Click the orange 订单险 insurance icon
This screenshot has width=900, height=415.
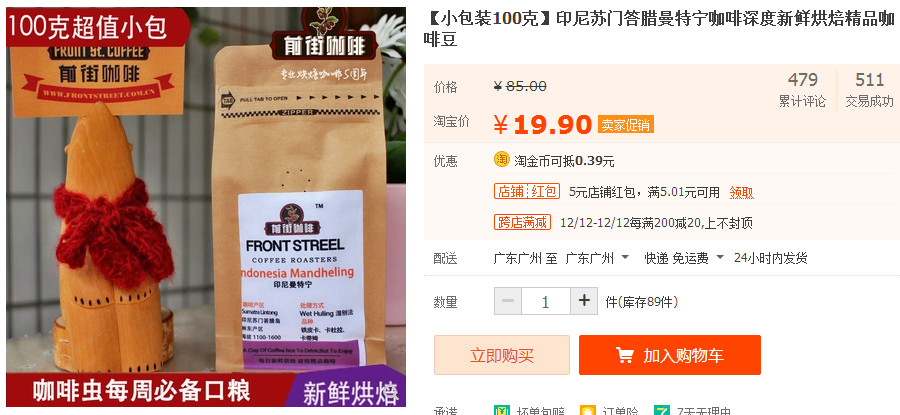click(x=588, y=411)
